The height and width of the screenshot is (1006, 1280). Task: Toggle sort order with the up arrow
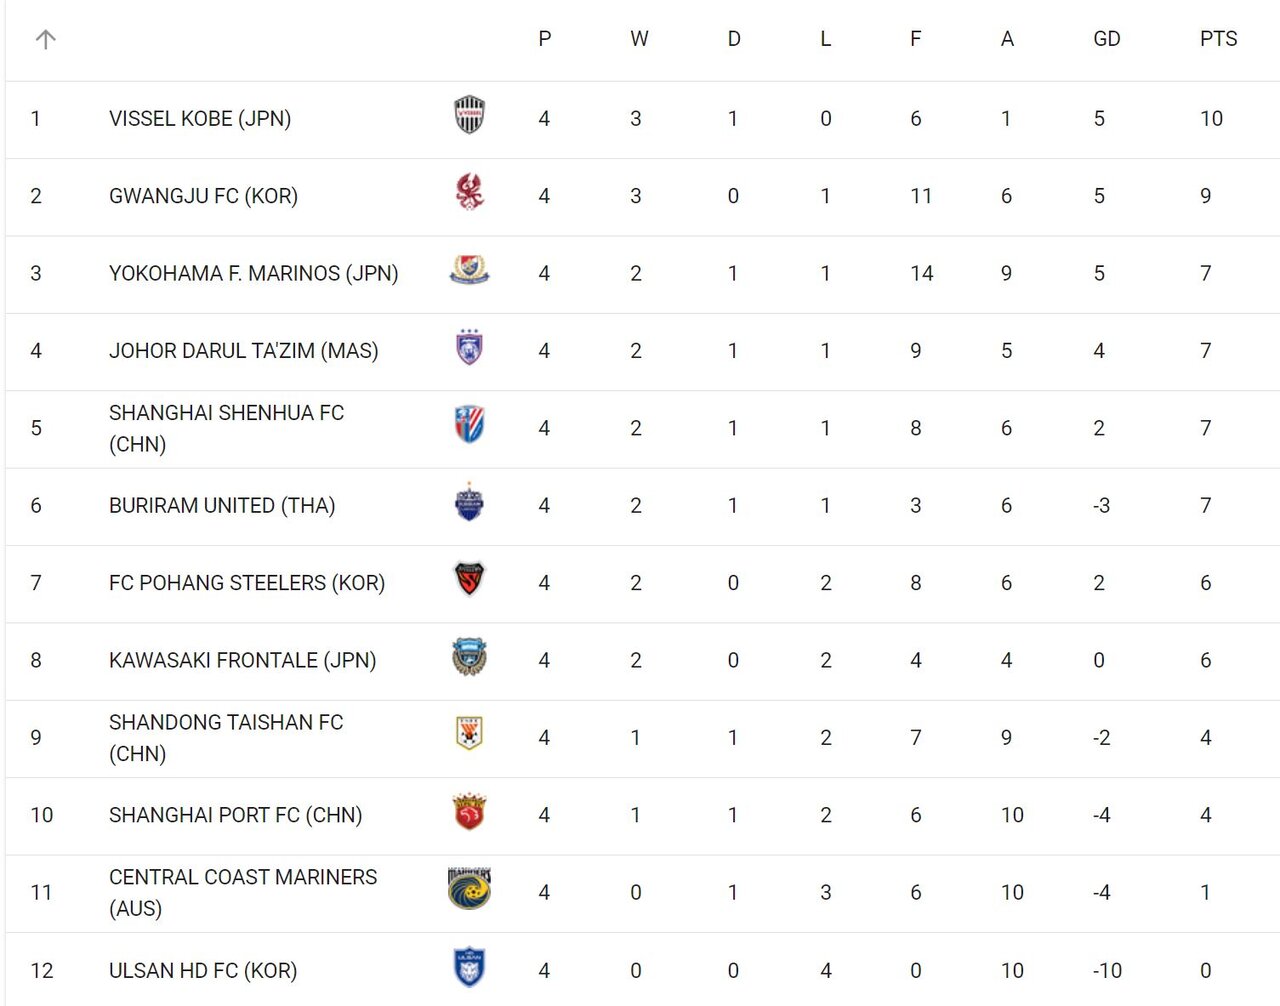(x=45, y=40)
